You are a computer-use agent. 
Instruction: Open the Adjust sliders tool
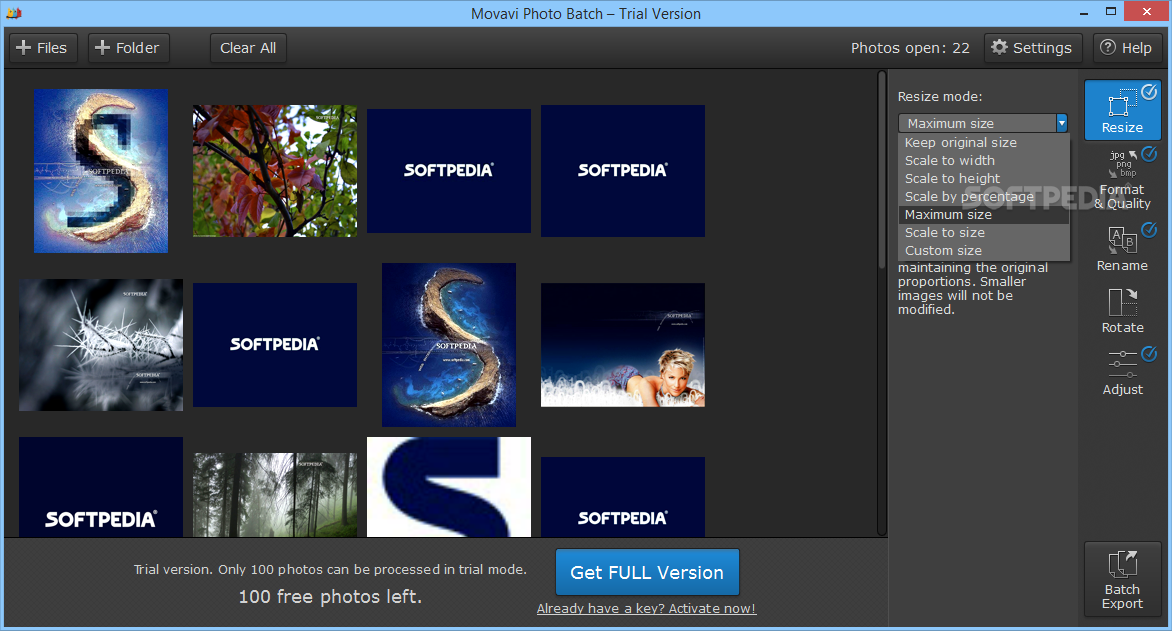click(x=1122, y=372)
